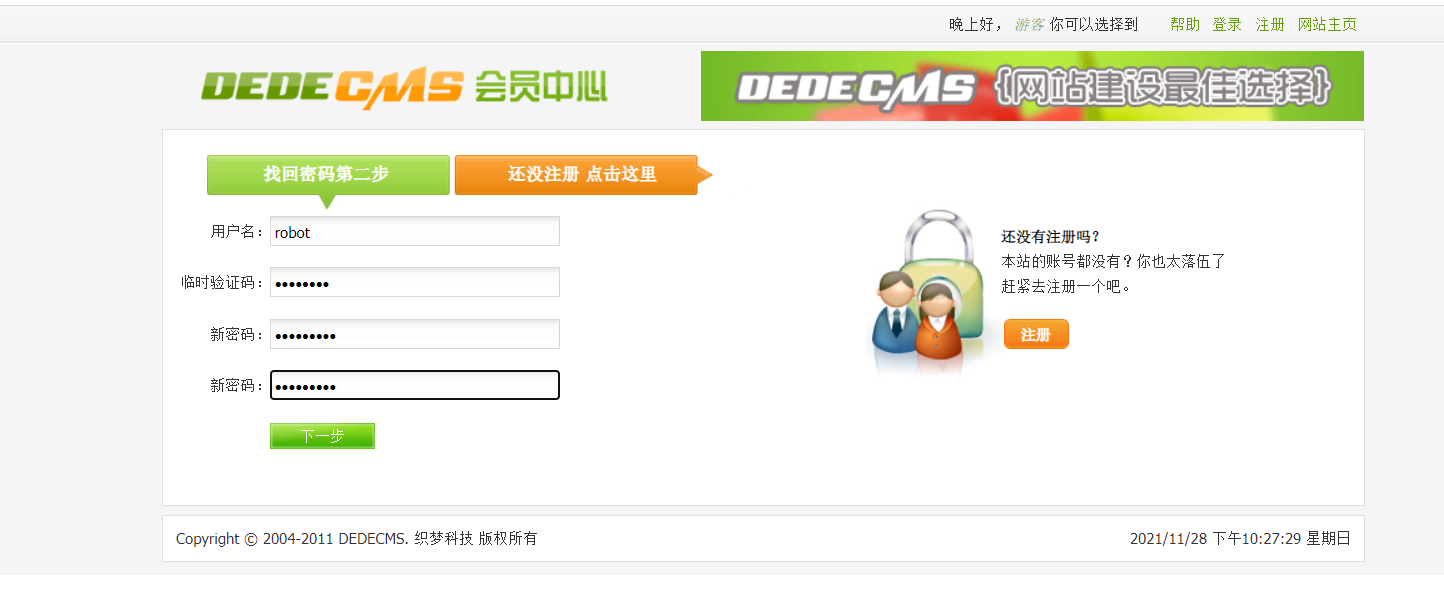
Task: Click the upper 新密码 password field
Action: tap(415, 334)
